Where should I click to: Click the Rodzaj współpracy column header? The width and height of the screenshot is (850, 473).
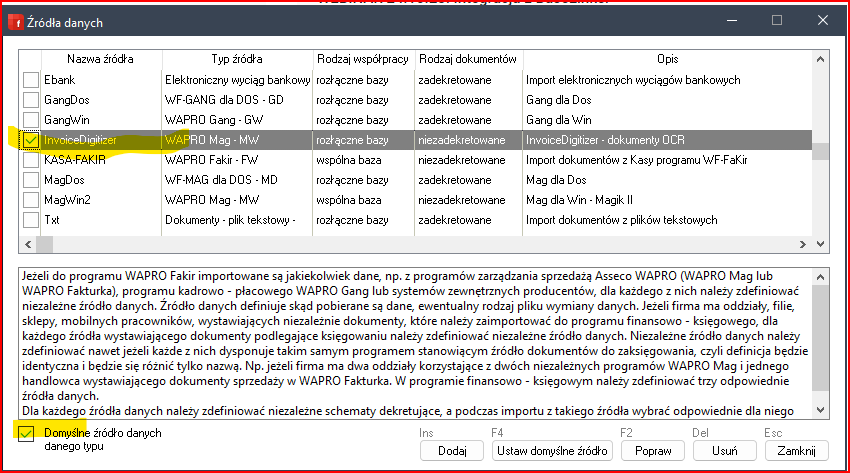363,59
